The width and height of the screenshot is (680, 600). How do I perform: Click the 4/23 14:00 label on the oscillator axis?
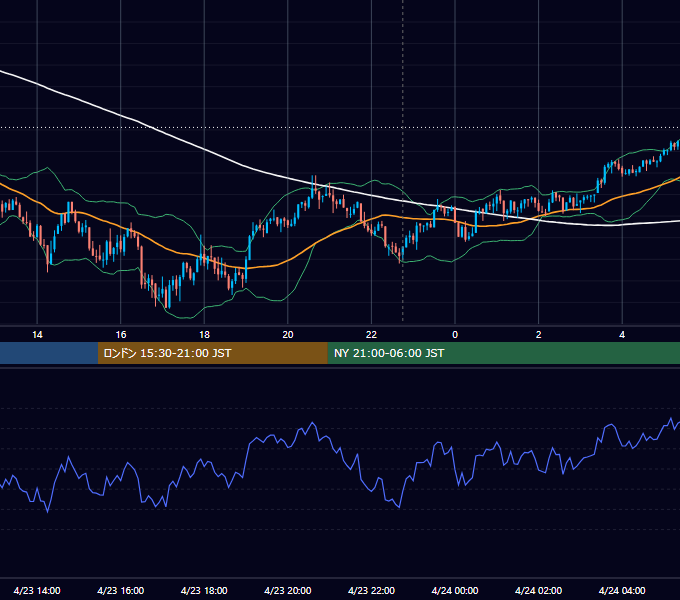pyautogui.click(x=37, y=590)
